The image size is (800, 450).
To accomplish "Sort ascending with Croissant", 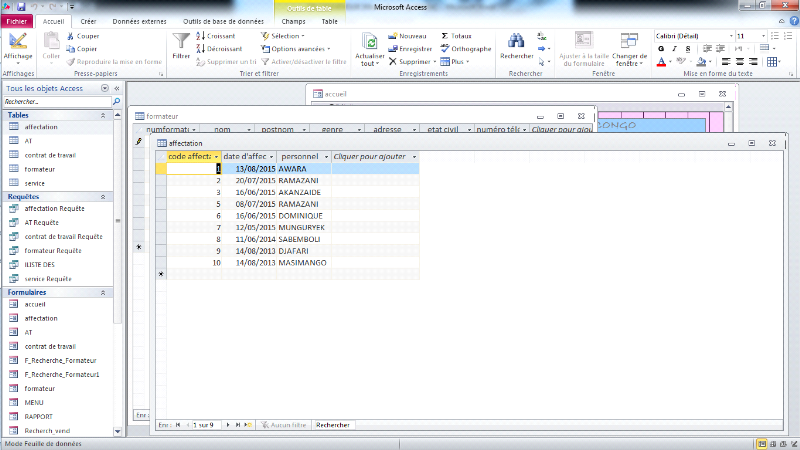I will 216,36.
